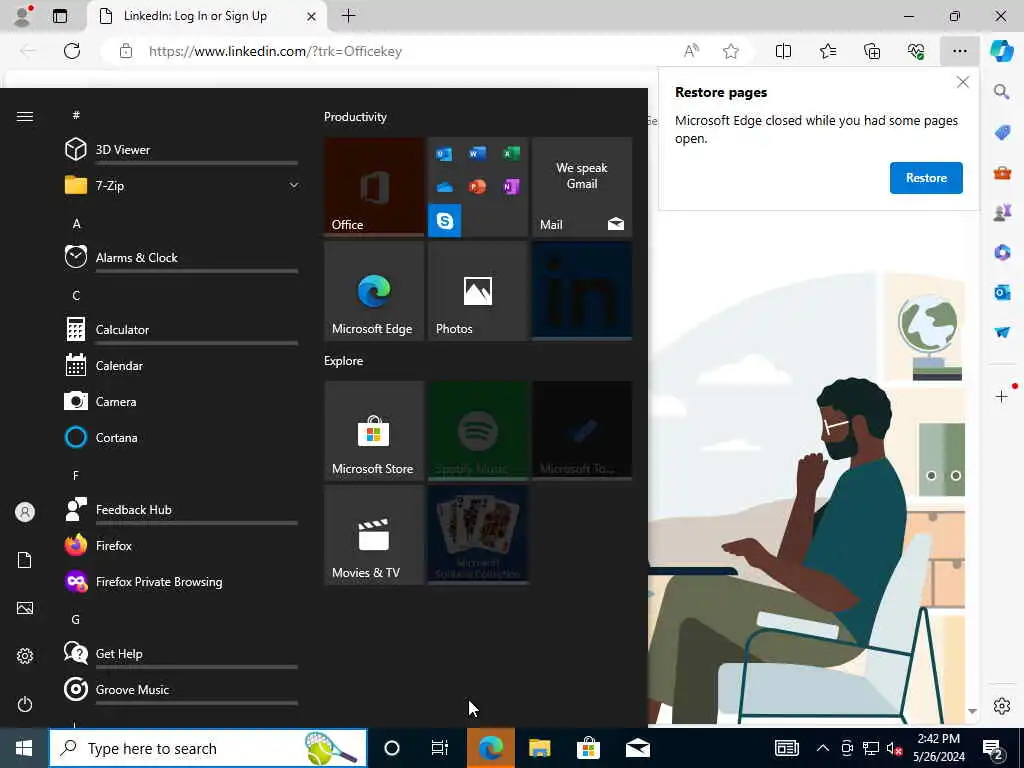This screenshot has height=768, width=1024.
Task: Click the Explore group heading
Action: tap(344, 360)
